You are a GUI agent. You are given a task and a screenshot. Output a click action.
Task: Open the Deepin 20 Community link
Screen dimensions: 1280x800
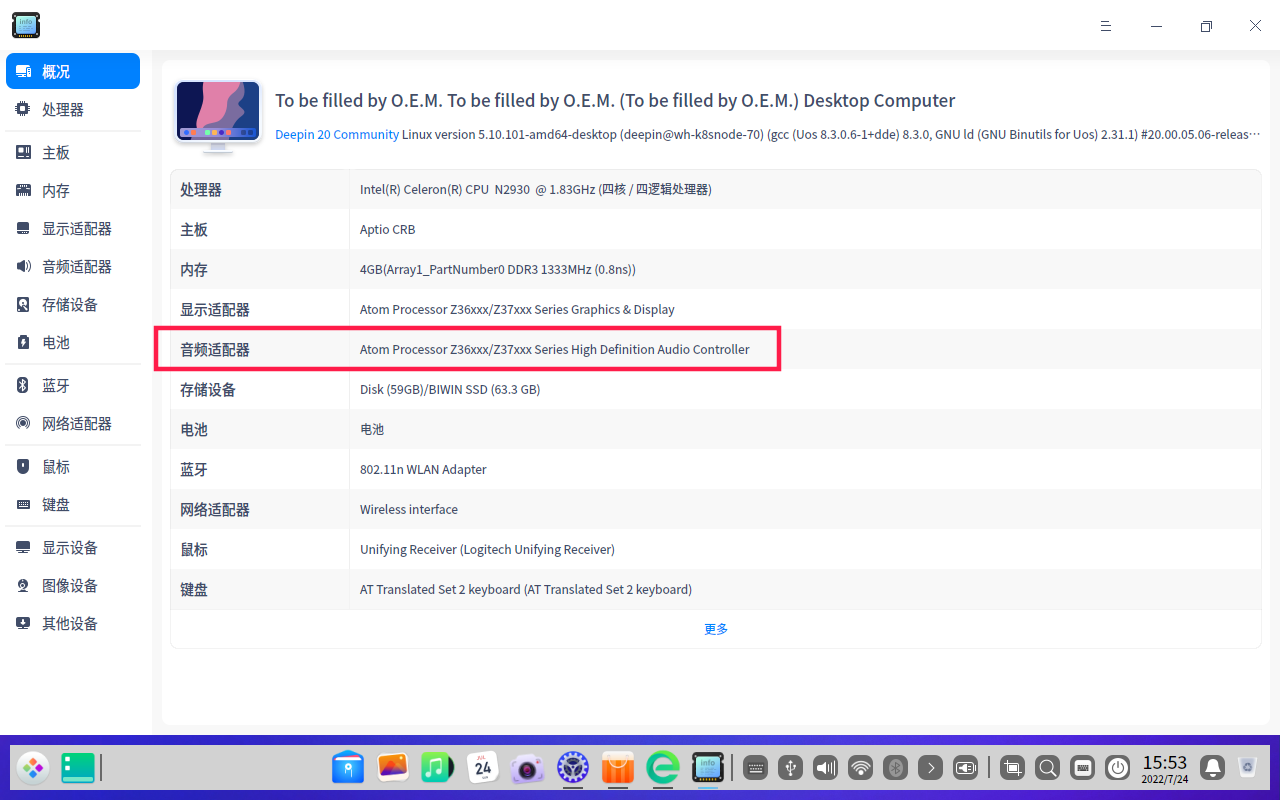337,134
